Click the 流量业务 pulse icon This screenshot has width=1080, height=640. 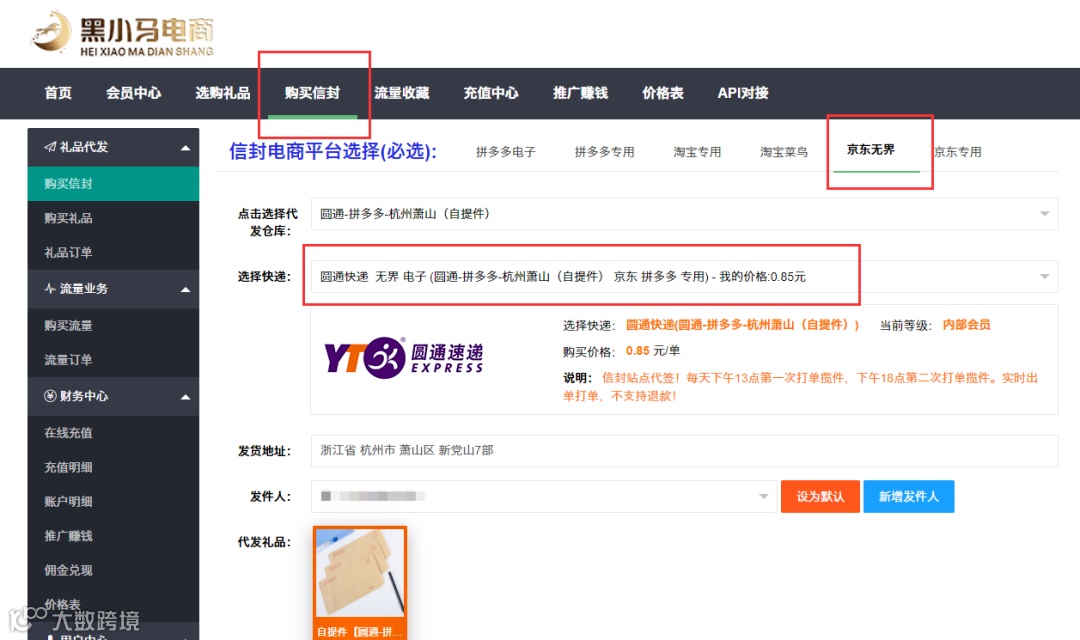[x=50, y=289]
